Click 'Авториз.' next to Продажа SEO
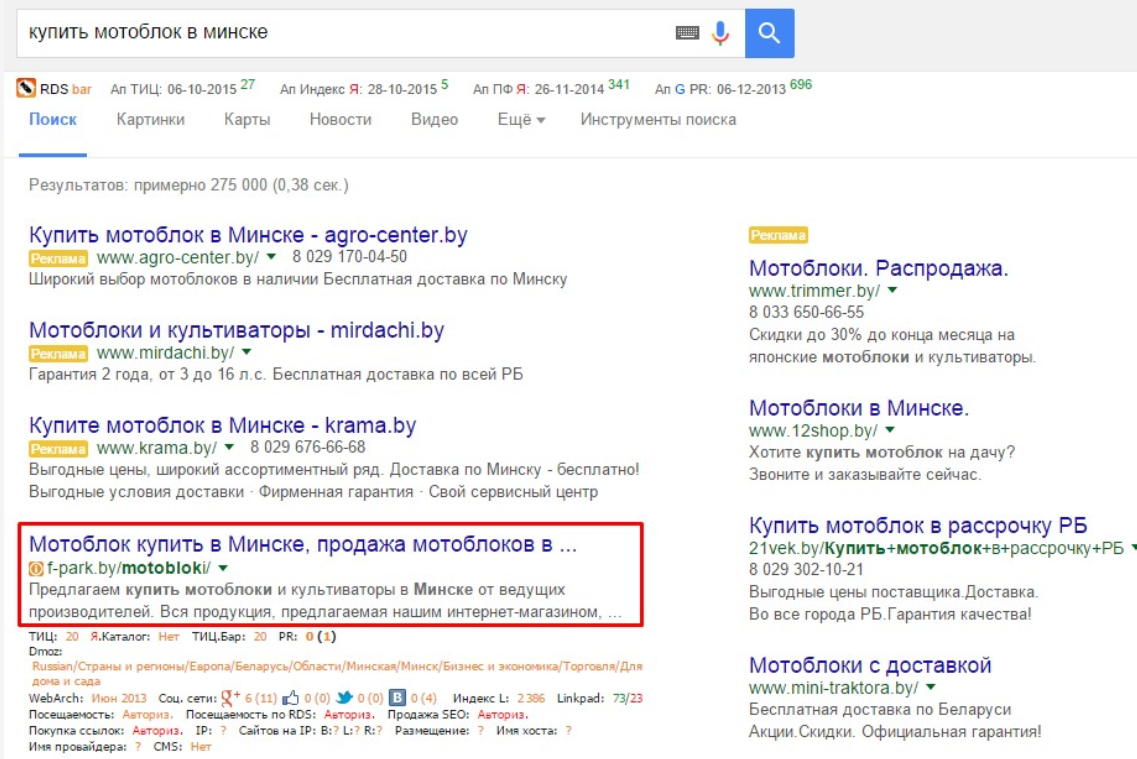Screen dimensions: 1137x759 point(503,715)
